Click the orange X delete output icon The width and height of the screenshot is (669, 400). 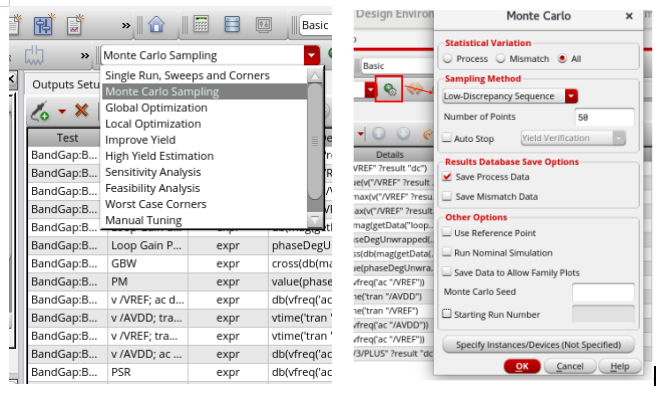pos(81,110)
